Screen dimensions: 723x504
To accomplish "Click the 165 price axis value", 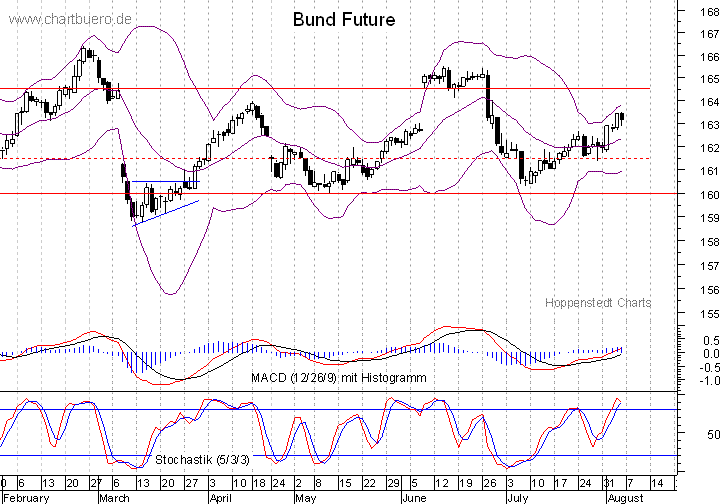I will pos(709,79).
